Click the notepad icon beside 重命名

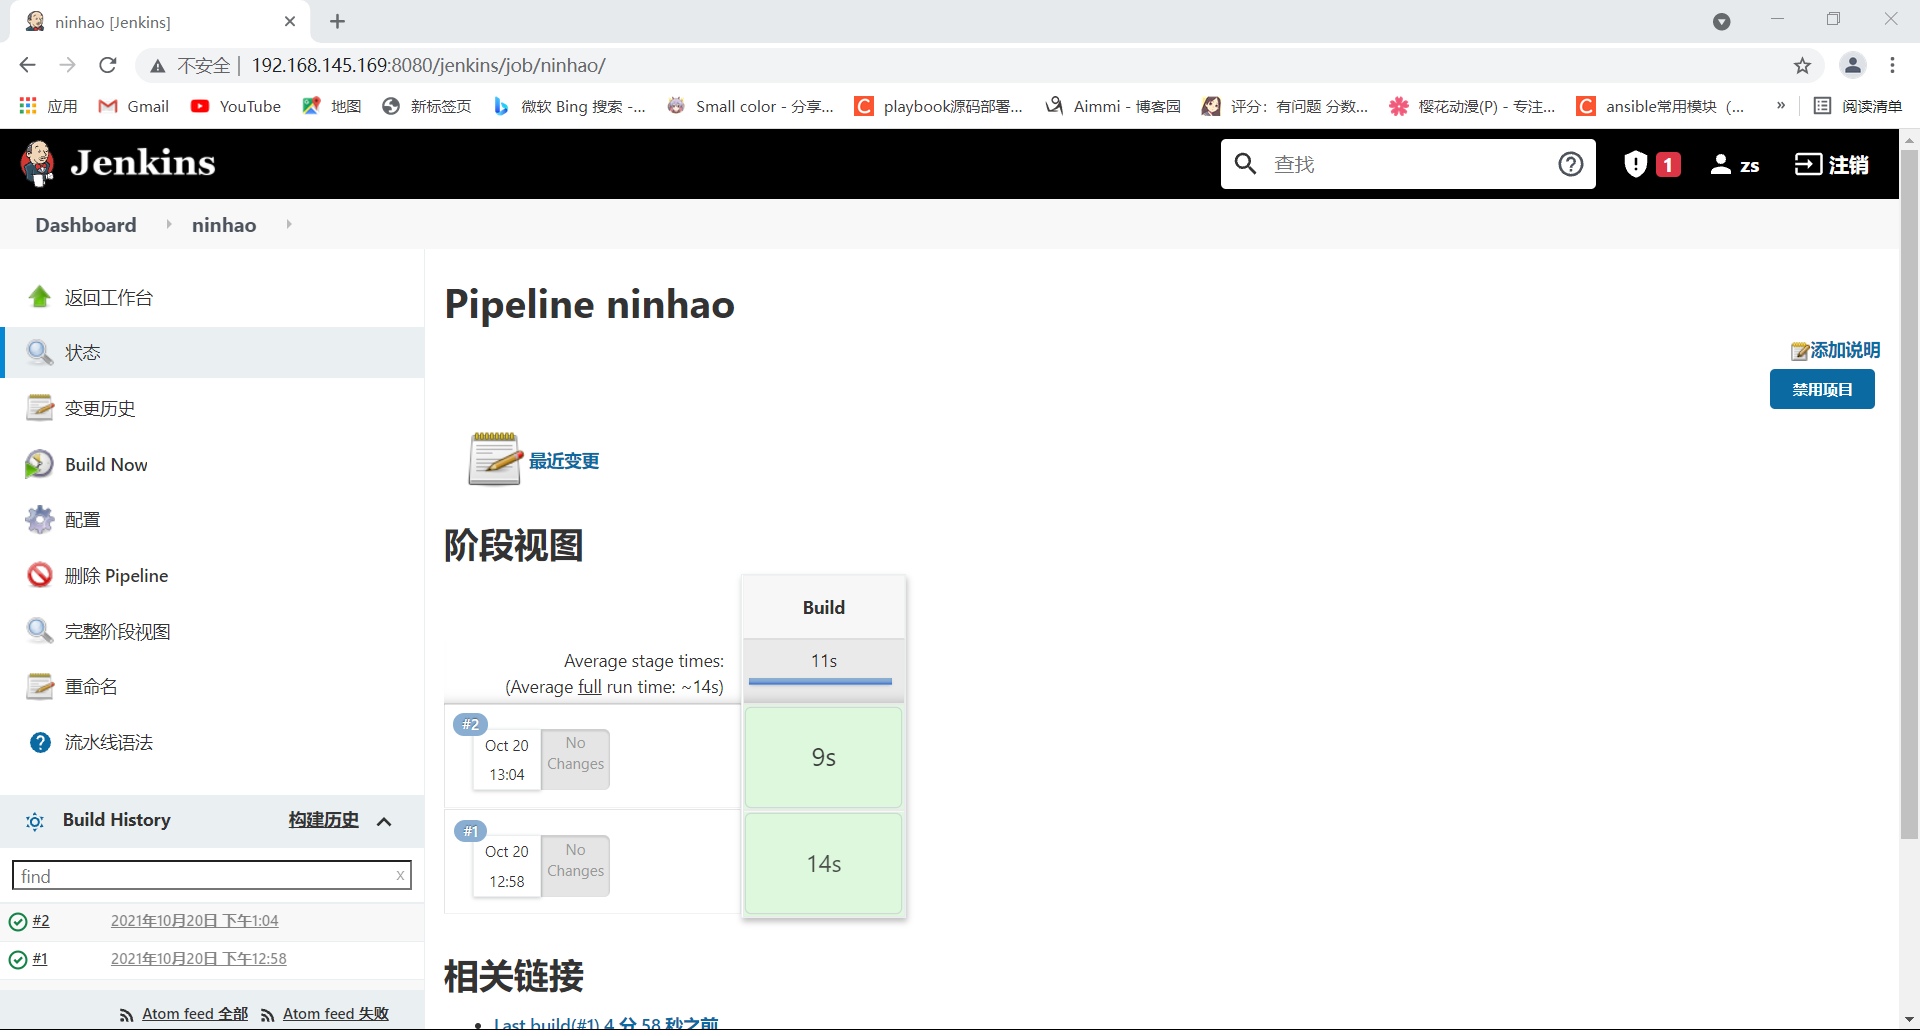[40, 686]
